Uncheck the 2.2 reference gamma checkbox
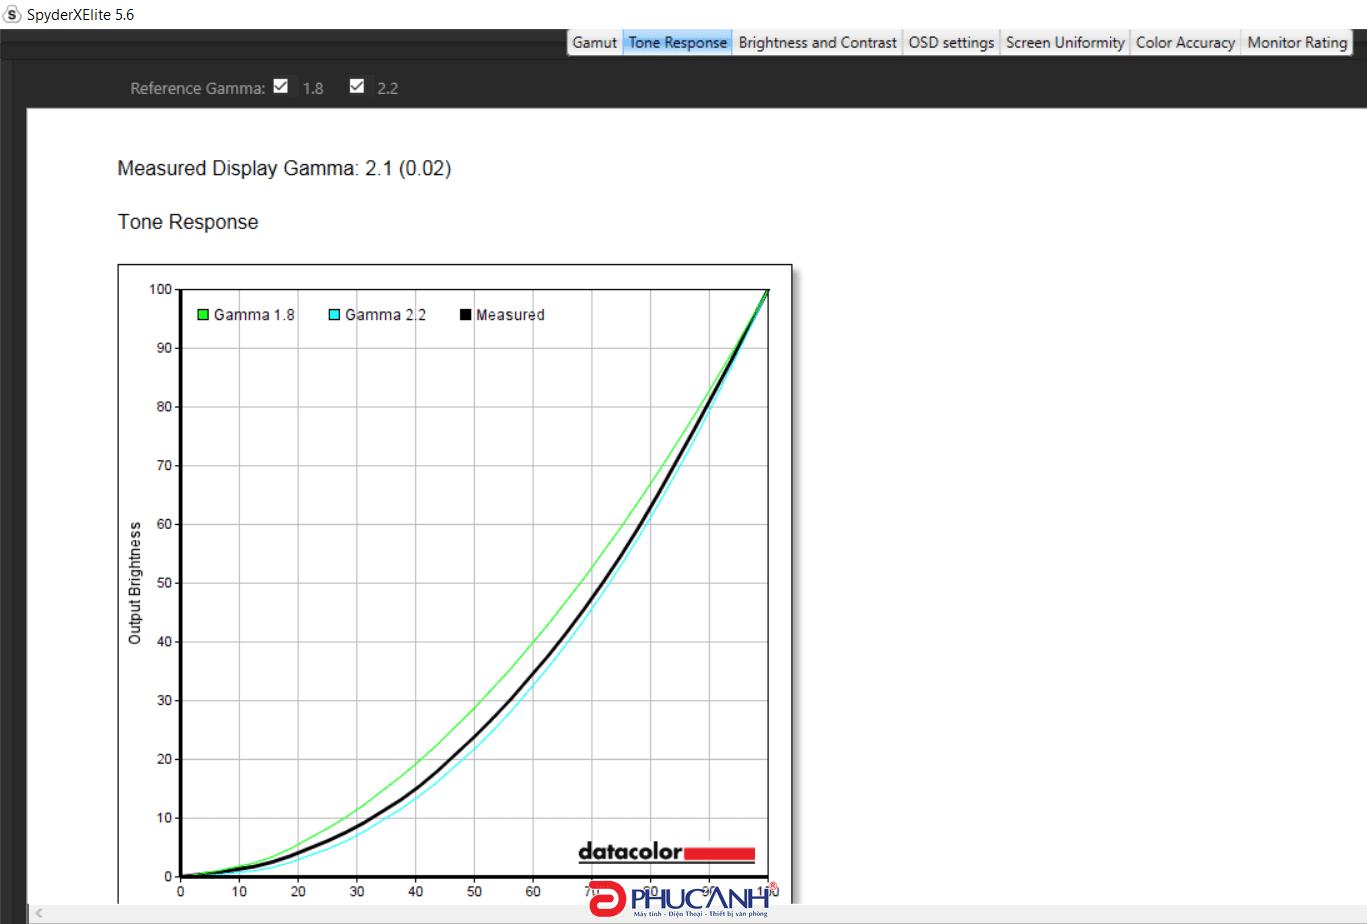 pyautogui.click(x=357, y=86)
